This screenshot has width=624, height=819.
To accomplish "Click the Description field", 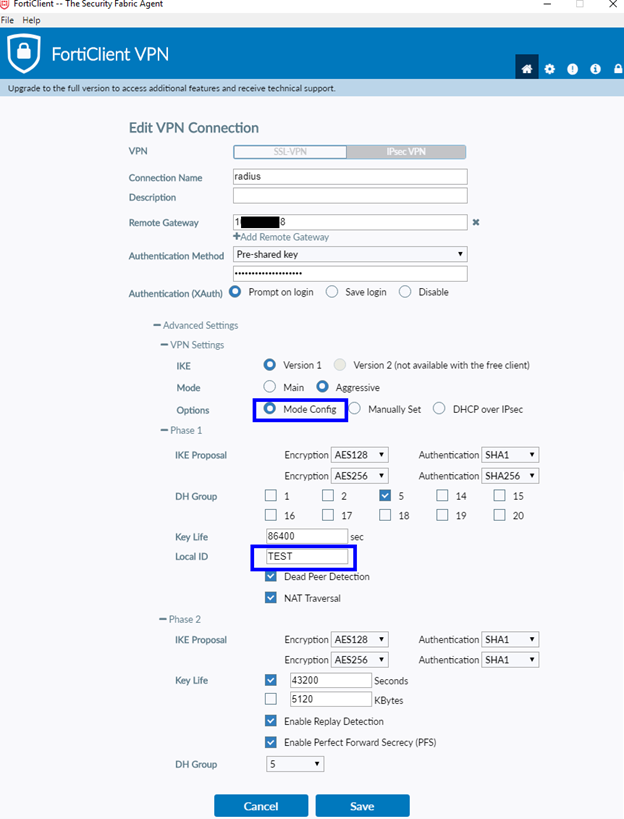I will [x=350, y=196].
